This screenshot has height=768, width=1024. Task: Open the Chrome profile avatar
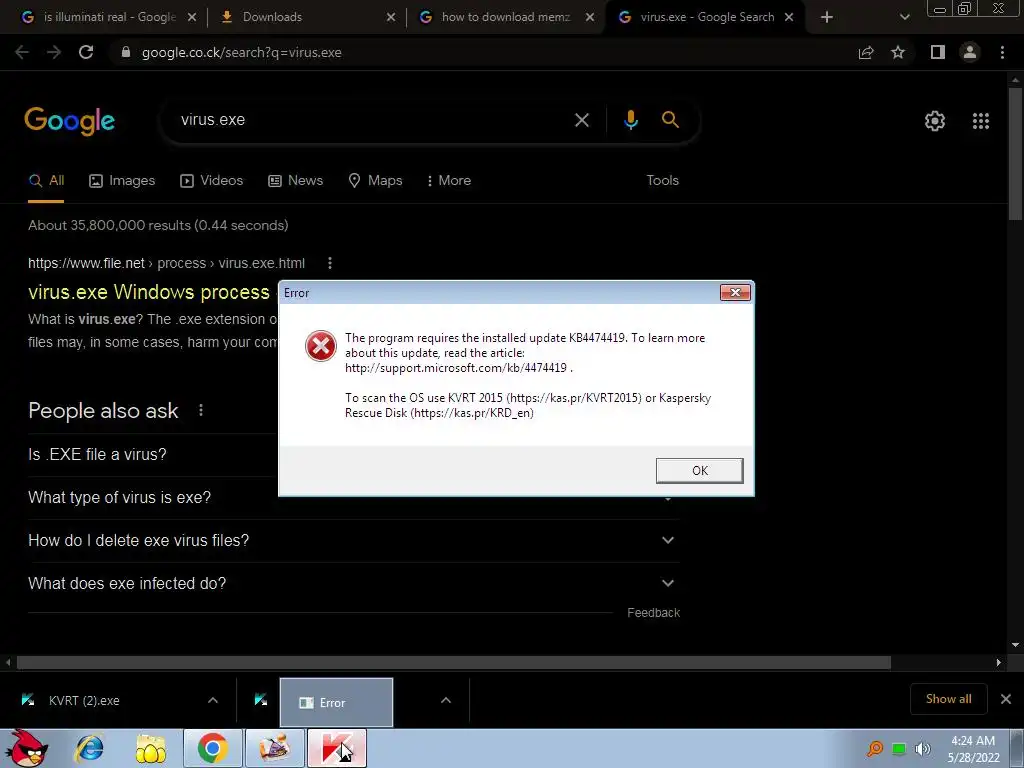(970, 52)
